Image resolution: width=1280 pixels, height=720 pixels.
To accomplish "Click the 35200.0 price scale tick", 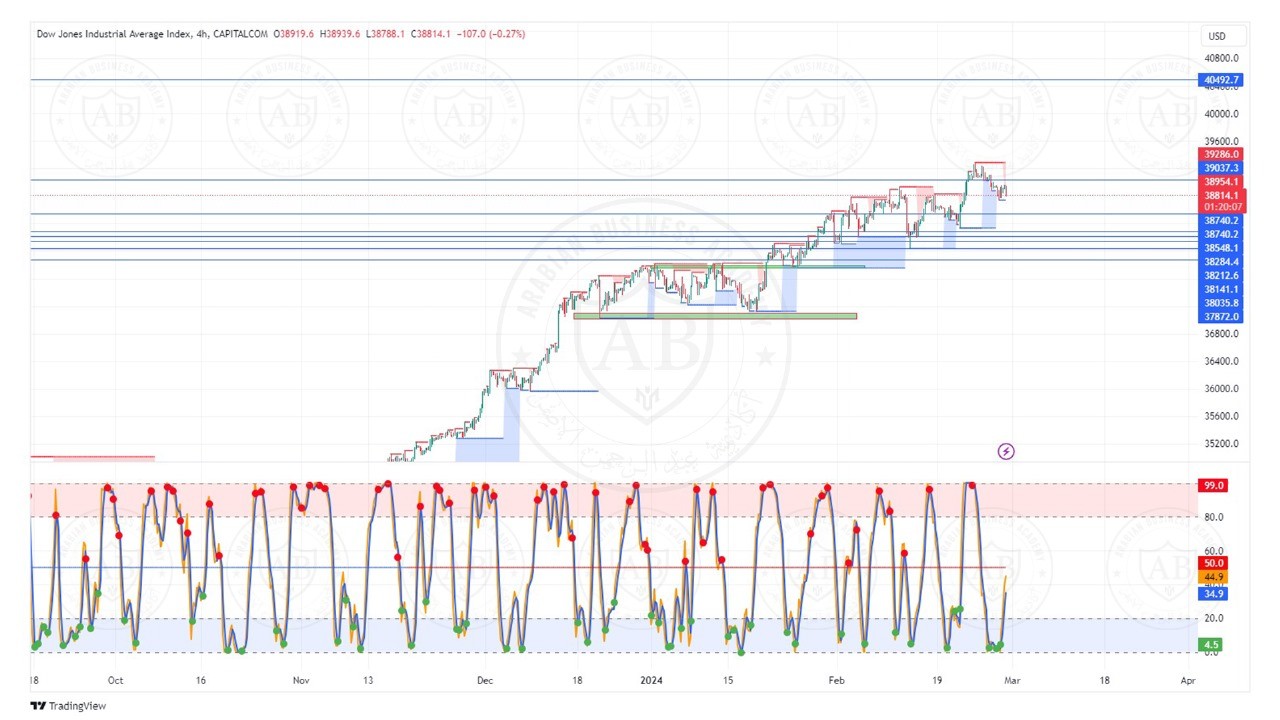I will point(1221,444).
